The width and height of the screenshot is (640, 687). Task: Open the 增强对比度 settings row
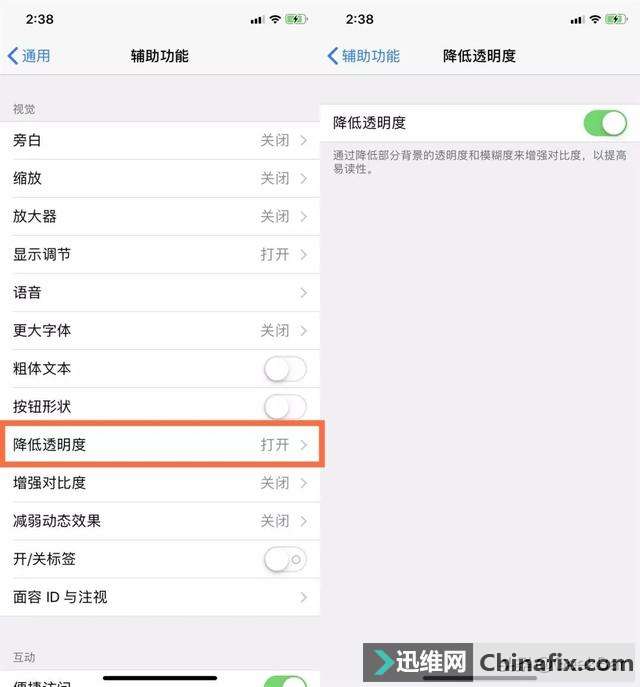click(x=160, y=483)
